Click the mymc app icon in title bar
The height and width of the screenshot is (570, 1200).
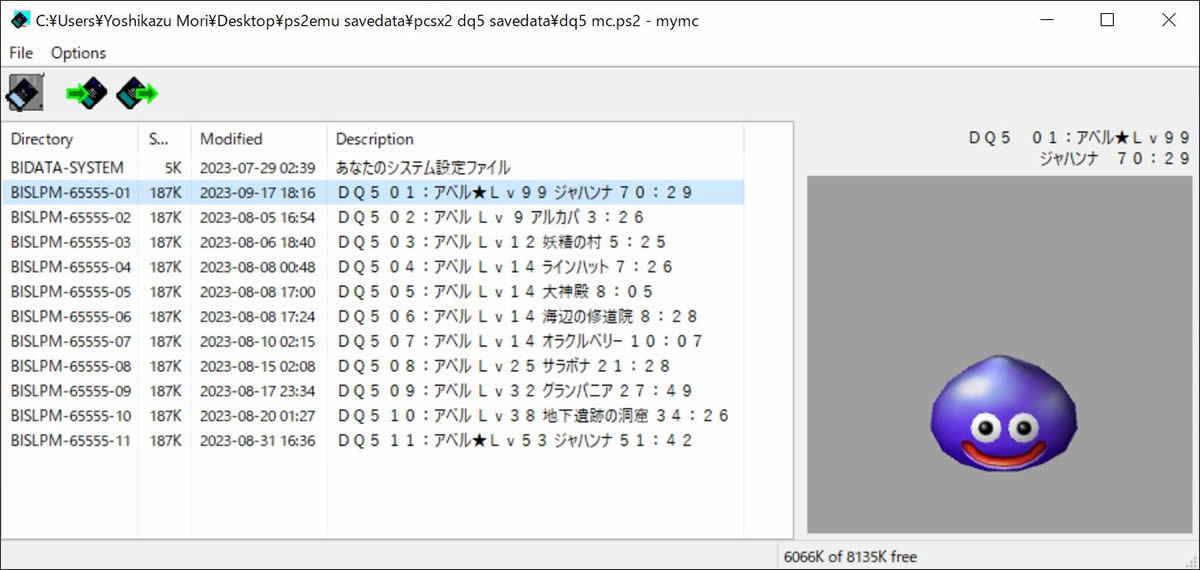click(x=20, y=20)
